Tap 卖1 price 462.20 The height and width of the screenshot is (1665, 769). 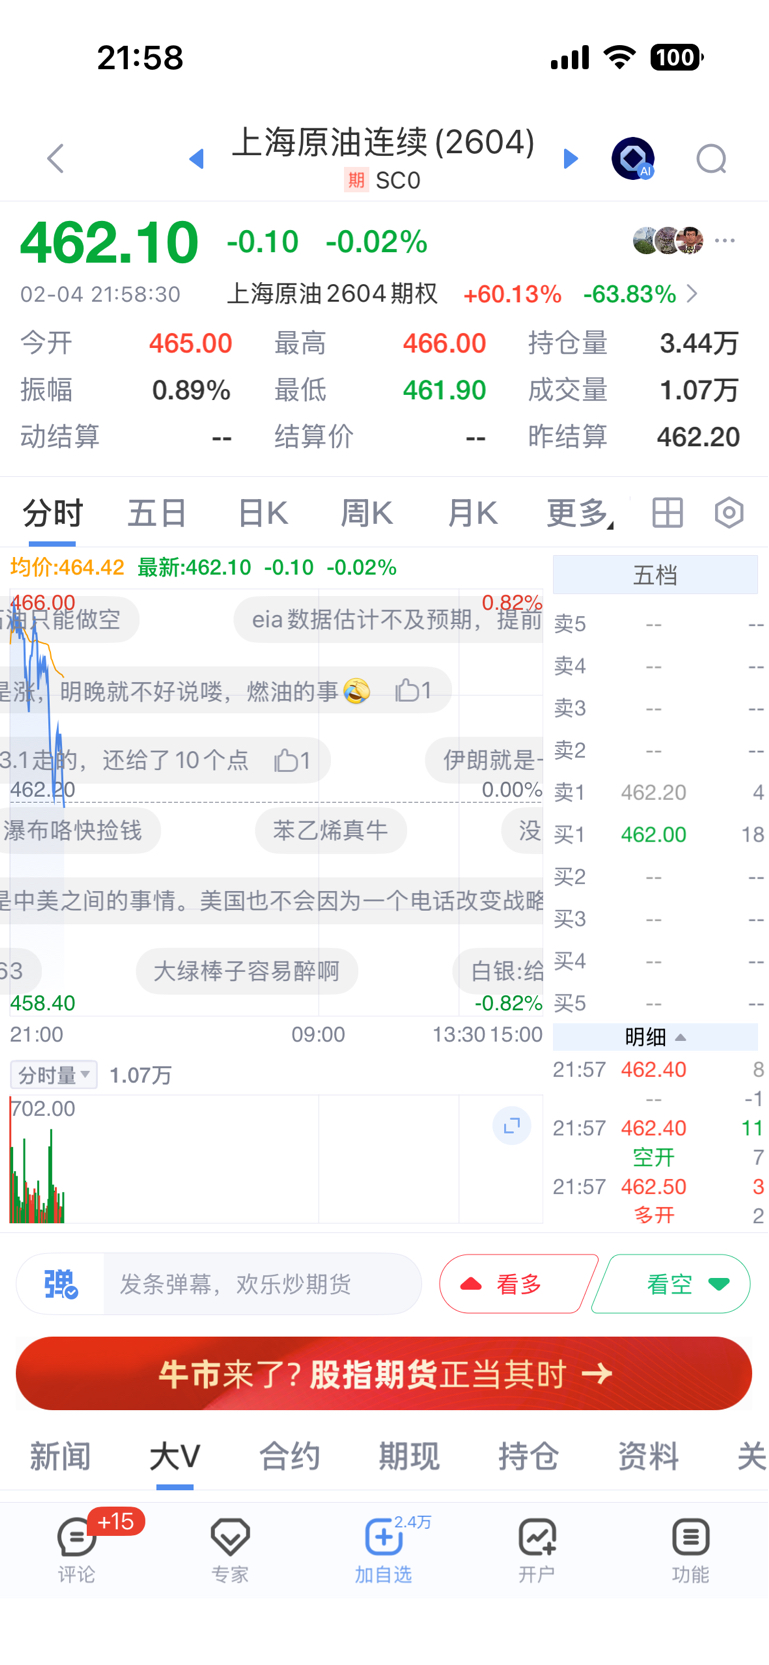coord(653,792)
